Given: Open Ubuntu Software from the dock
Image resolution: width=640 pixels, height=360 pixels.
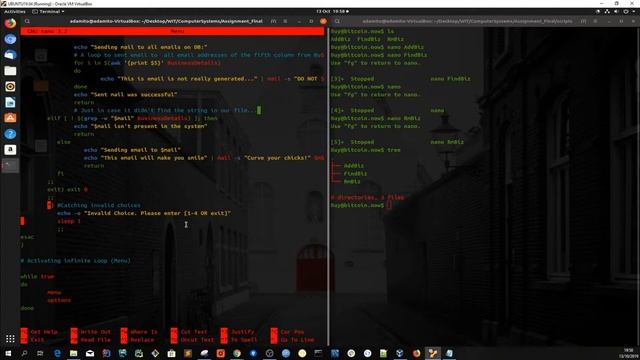Looking at the screenshot, I should click(10, 118).
